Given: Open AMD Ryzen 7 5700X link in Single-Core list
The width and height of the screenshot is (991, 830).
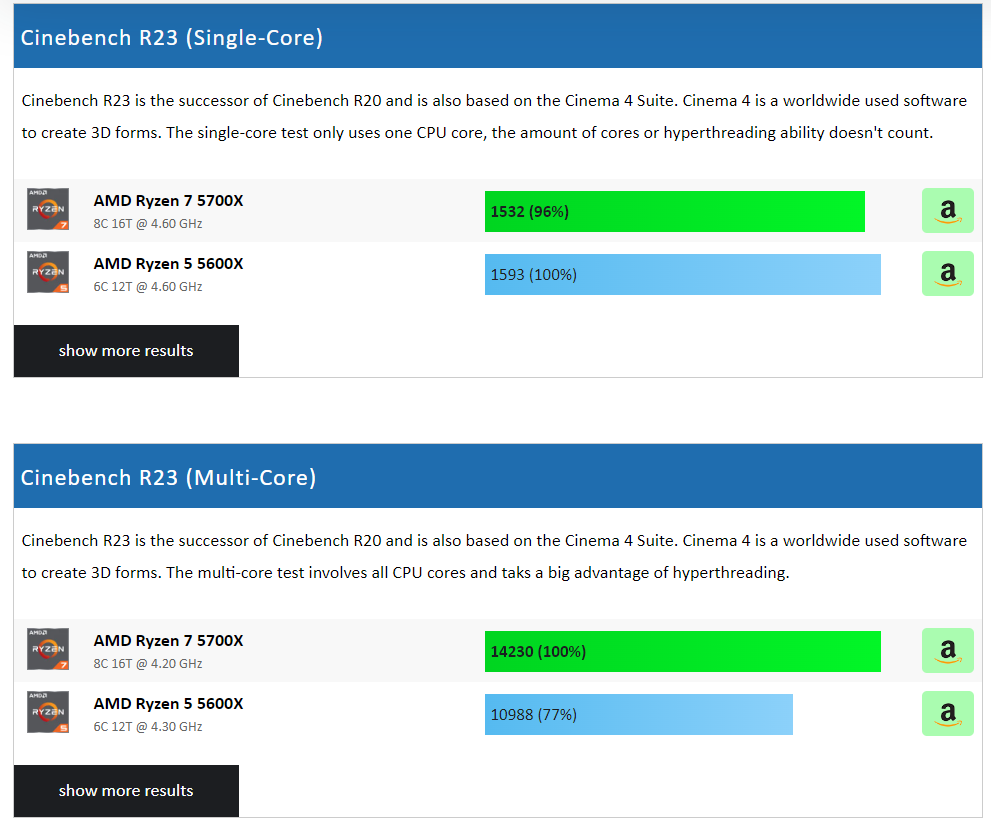Looking at the screenshot, I should [169, 201].
